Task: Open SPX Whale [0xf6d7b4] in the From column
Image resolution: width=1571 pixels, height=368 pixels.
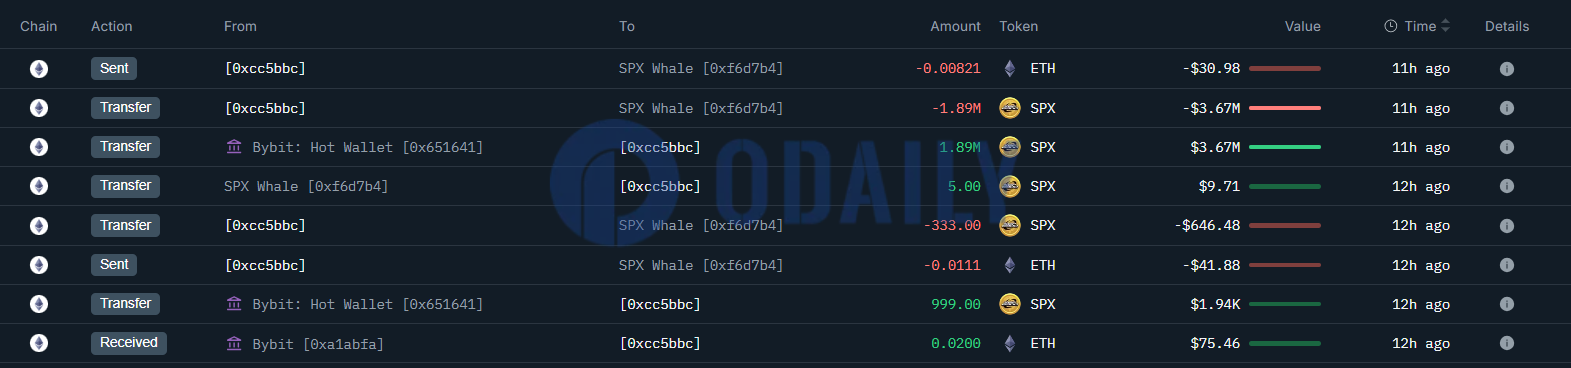Action: click(x=306, y=186)
